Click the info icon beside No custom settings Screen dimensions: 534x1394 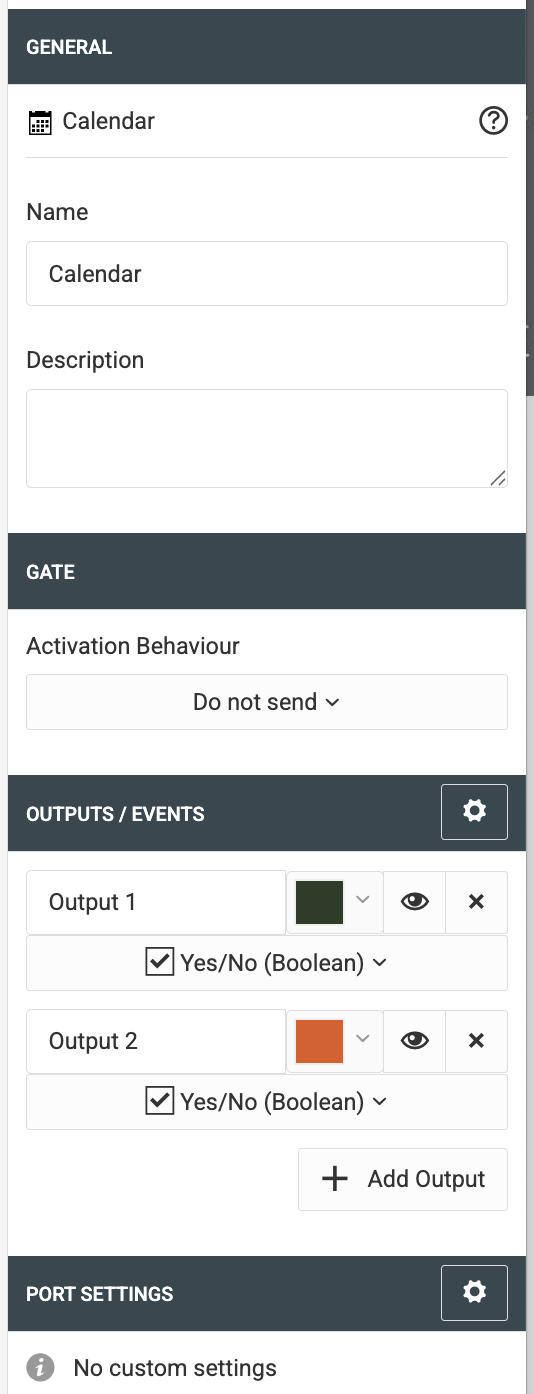40,1367
